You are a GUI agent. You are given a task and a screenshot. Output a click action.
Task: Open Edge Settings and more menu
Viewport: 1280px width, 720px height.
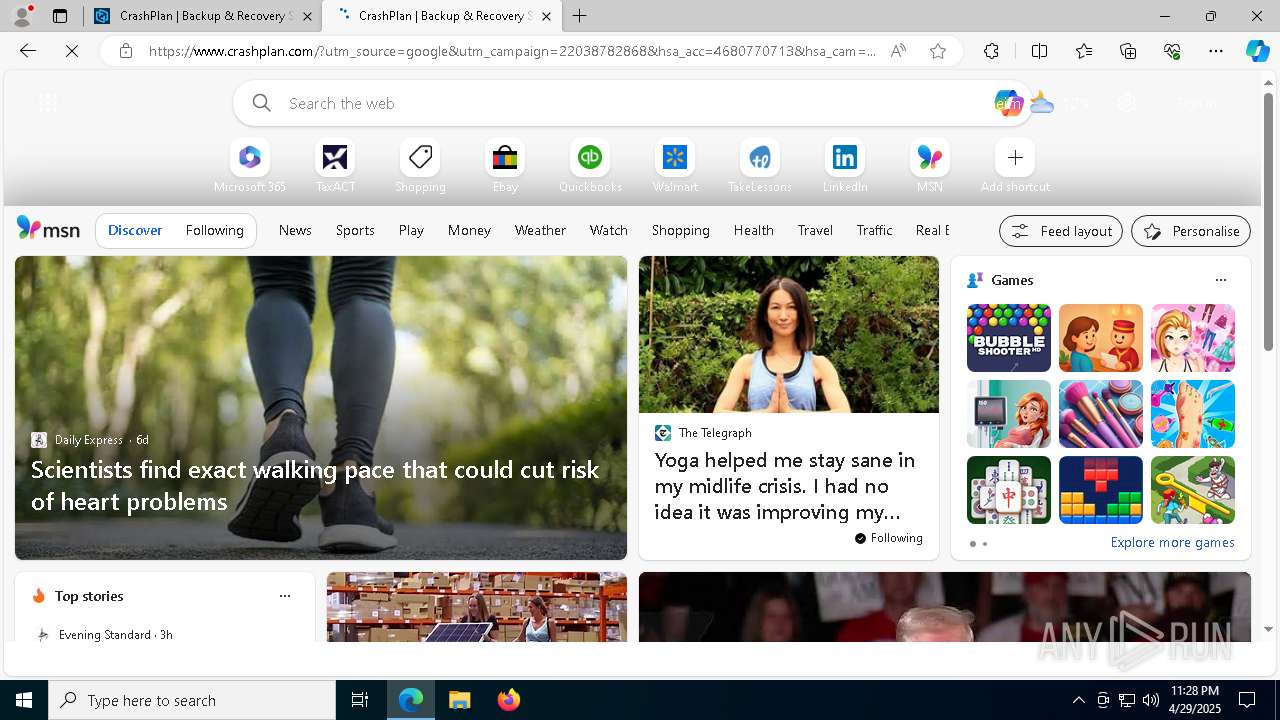1216,51
